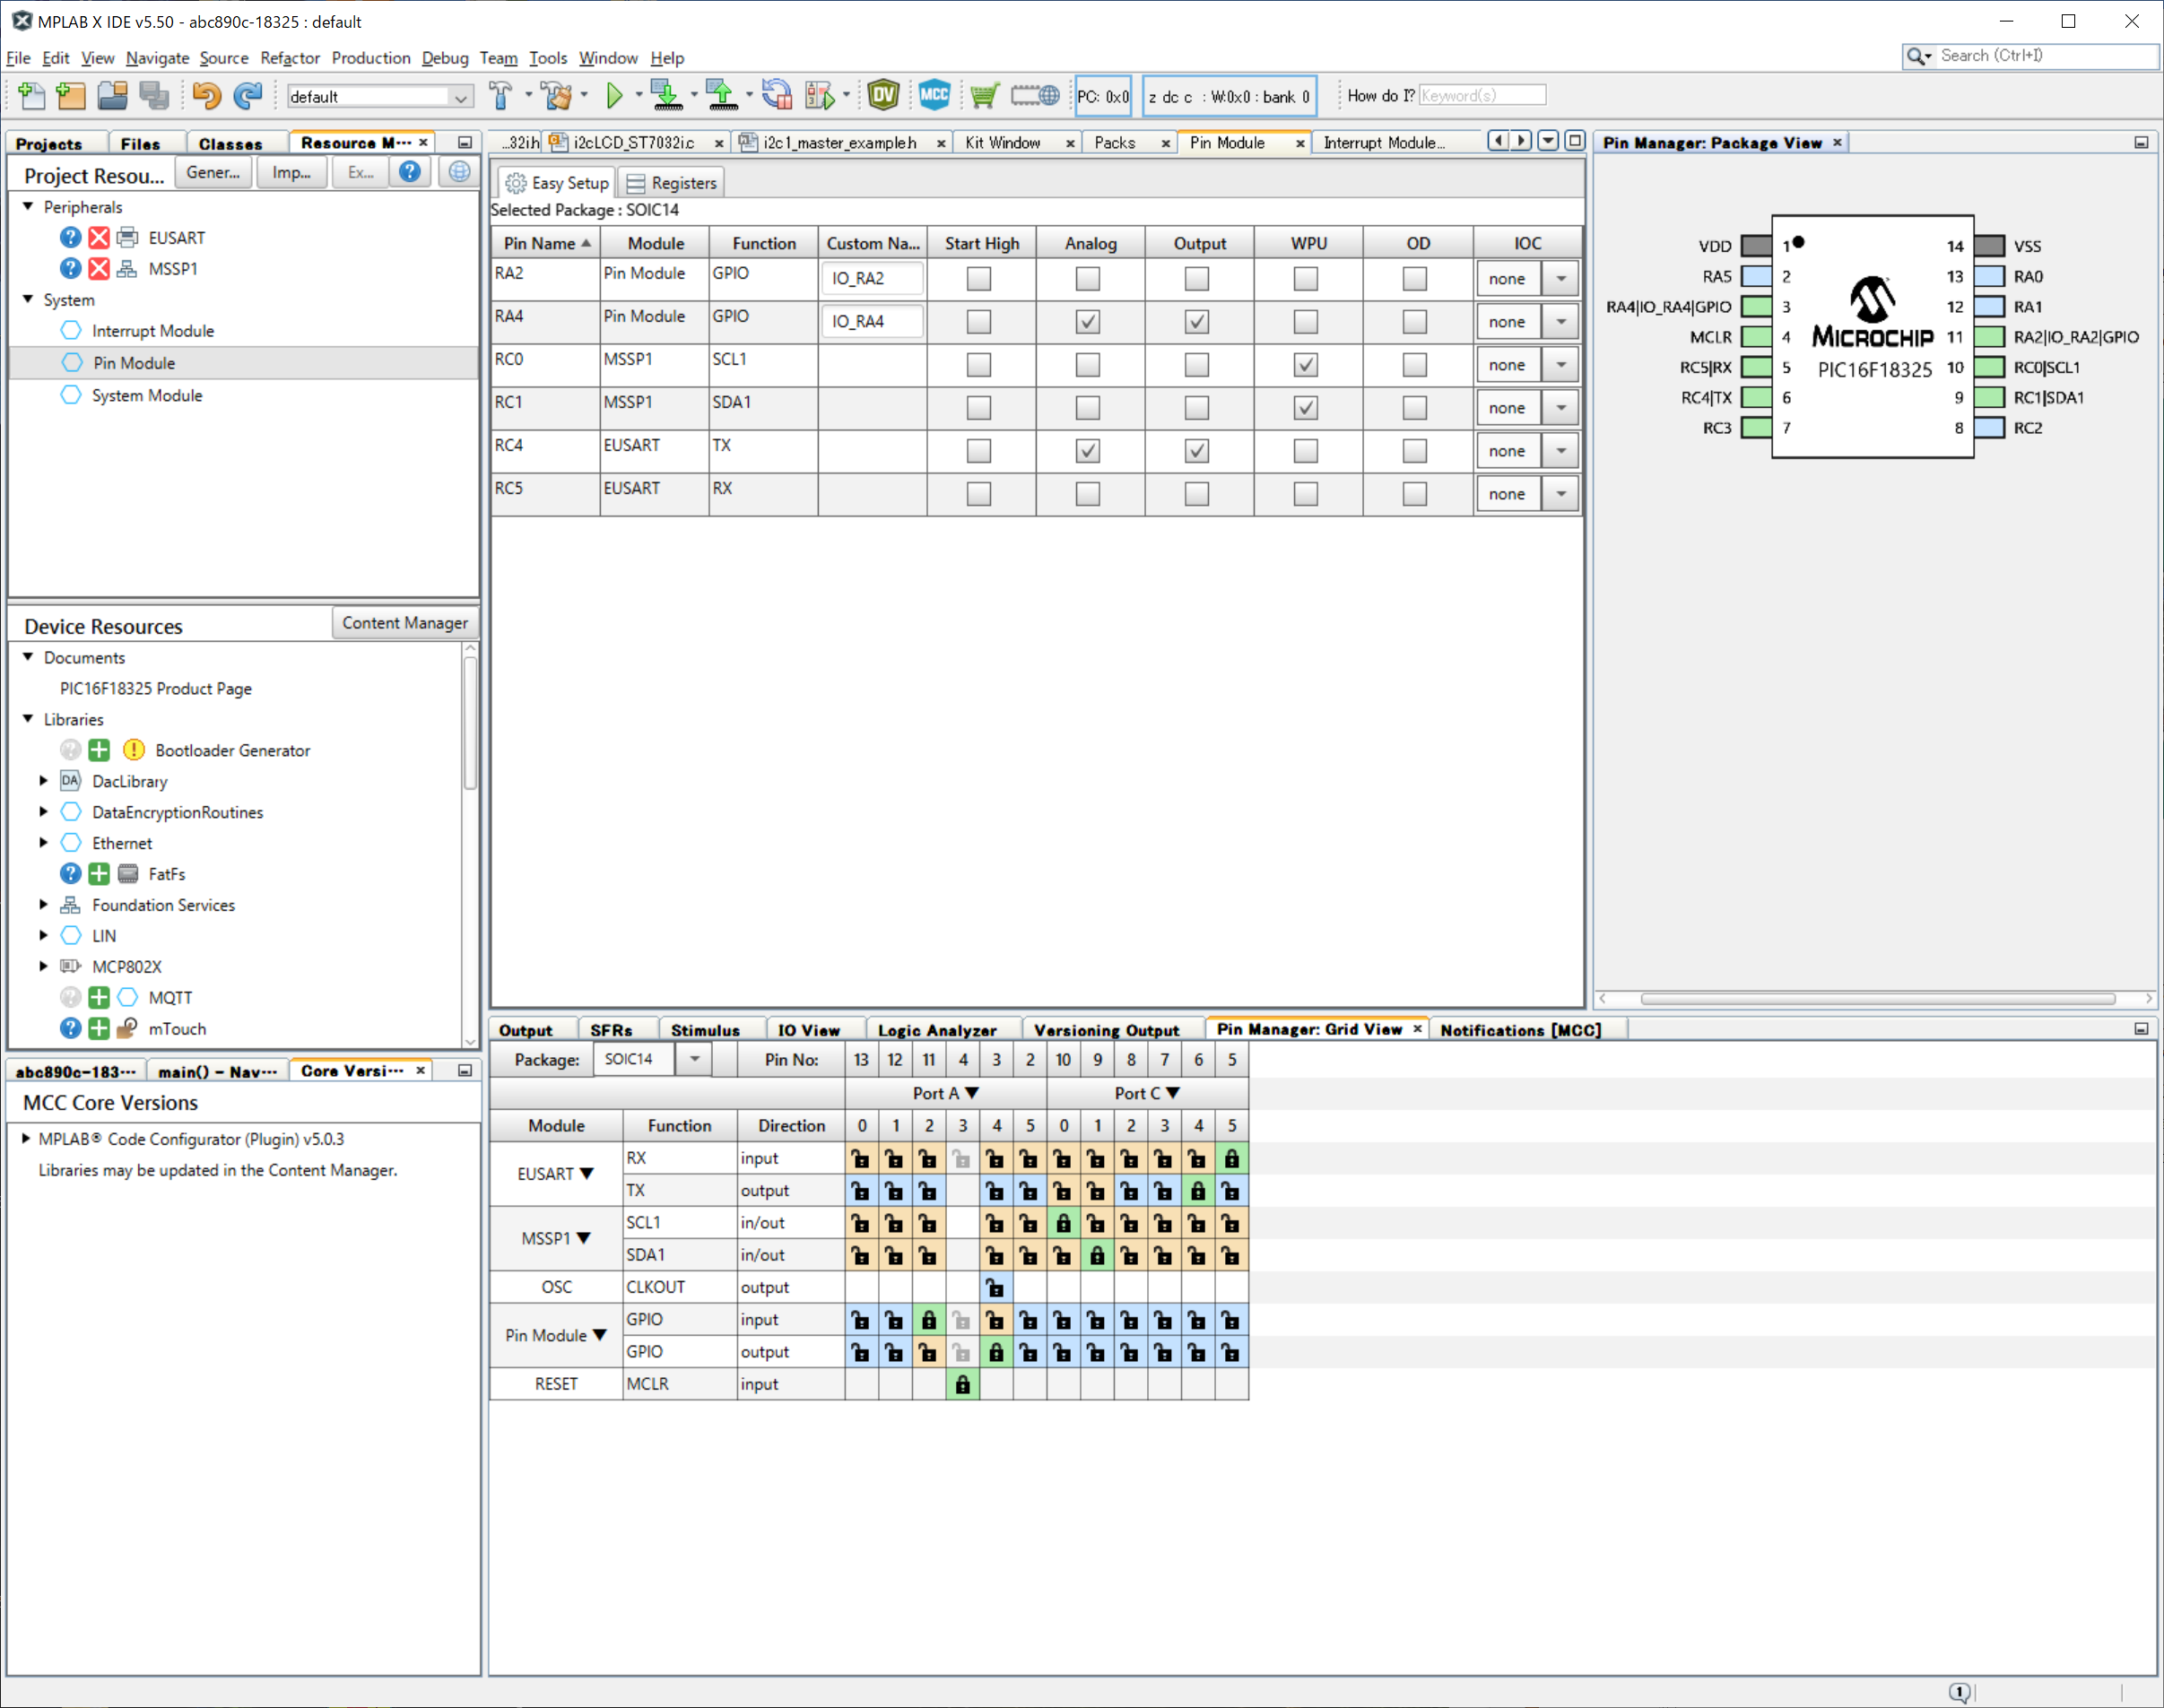Uncheck WPU checkbox for RC1
Screen dimensions: 2164x1708
tap(1306, 408)
